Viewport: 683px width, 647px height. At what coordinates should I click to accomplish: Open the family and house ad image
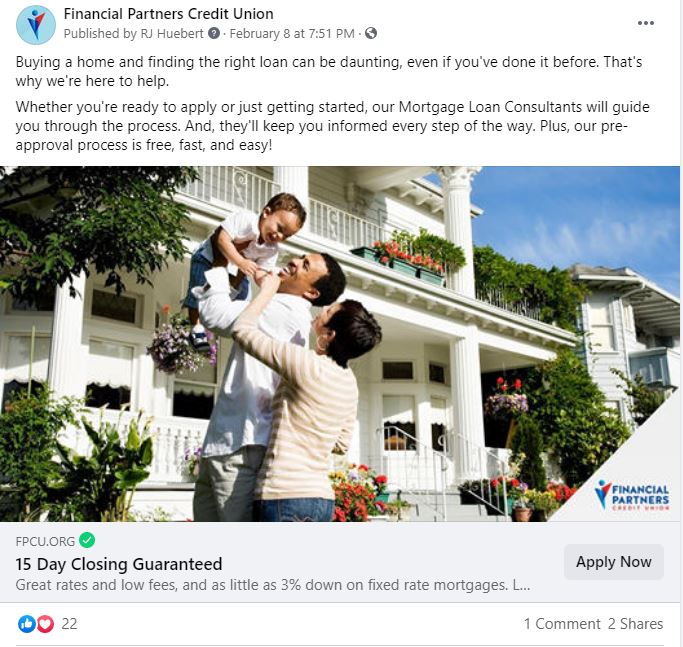tap(340, 344)
